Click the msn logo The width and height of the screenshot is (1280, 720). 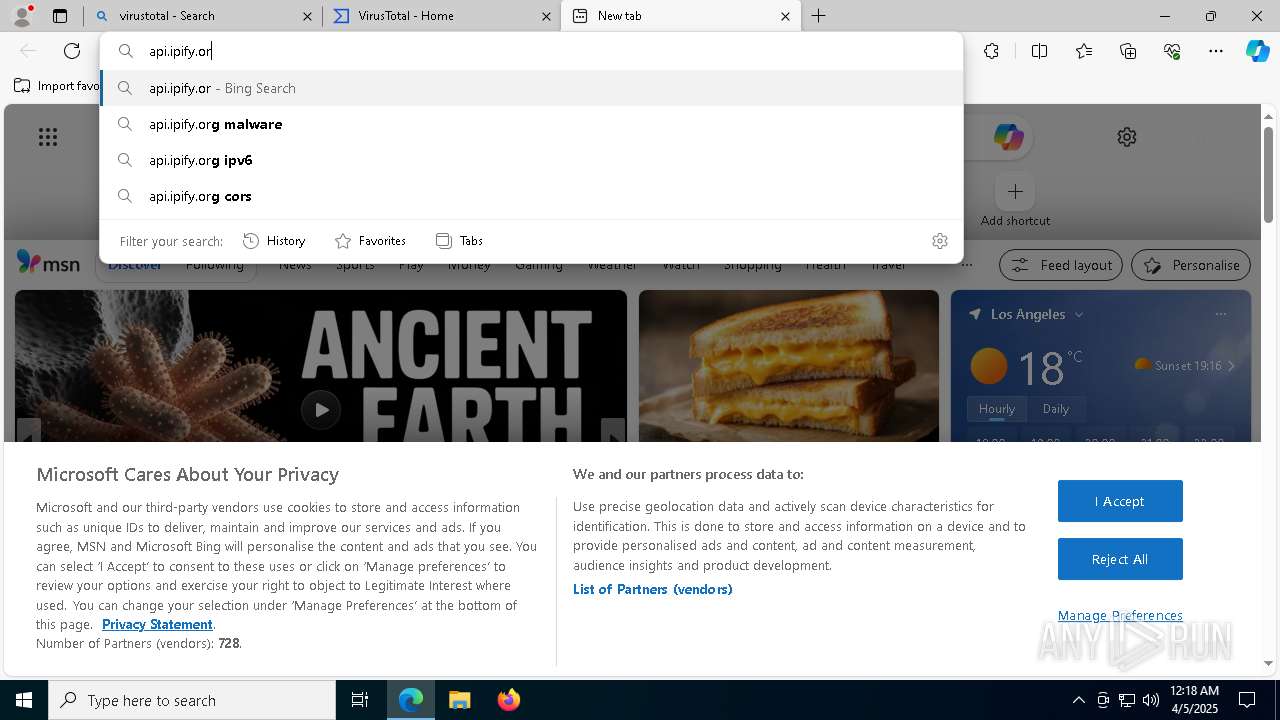click(48, 263)
